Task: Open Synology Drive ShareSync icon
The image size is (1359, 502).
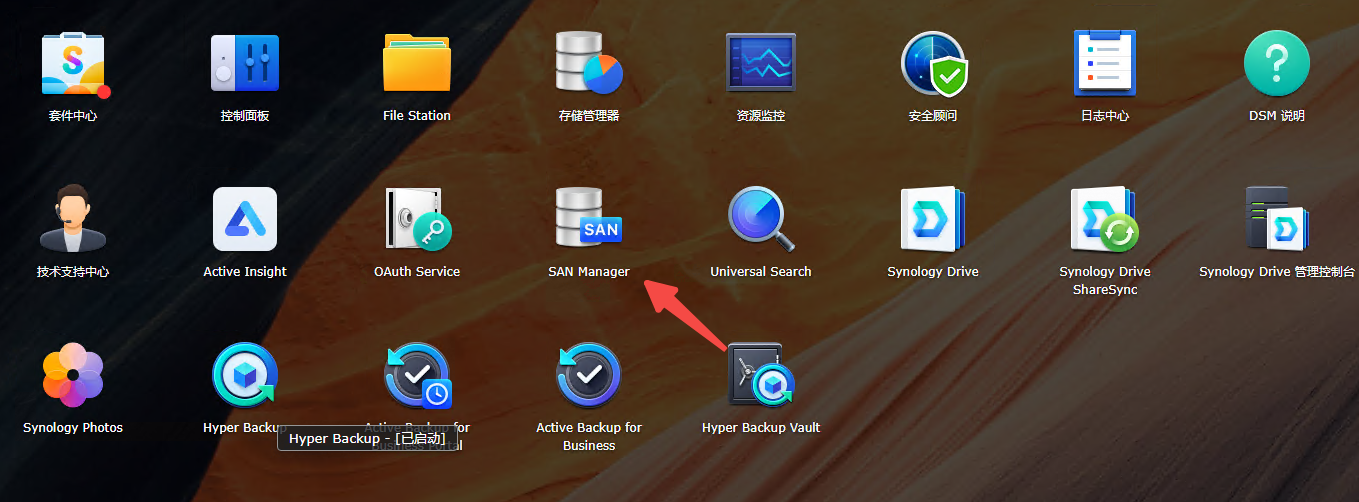Action: pos(1105,219)
